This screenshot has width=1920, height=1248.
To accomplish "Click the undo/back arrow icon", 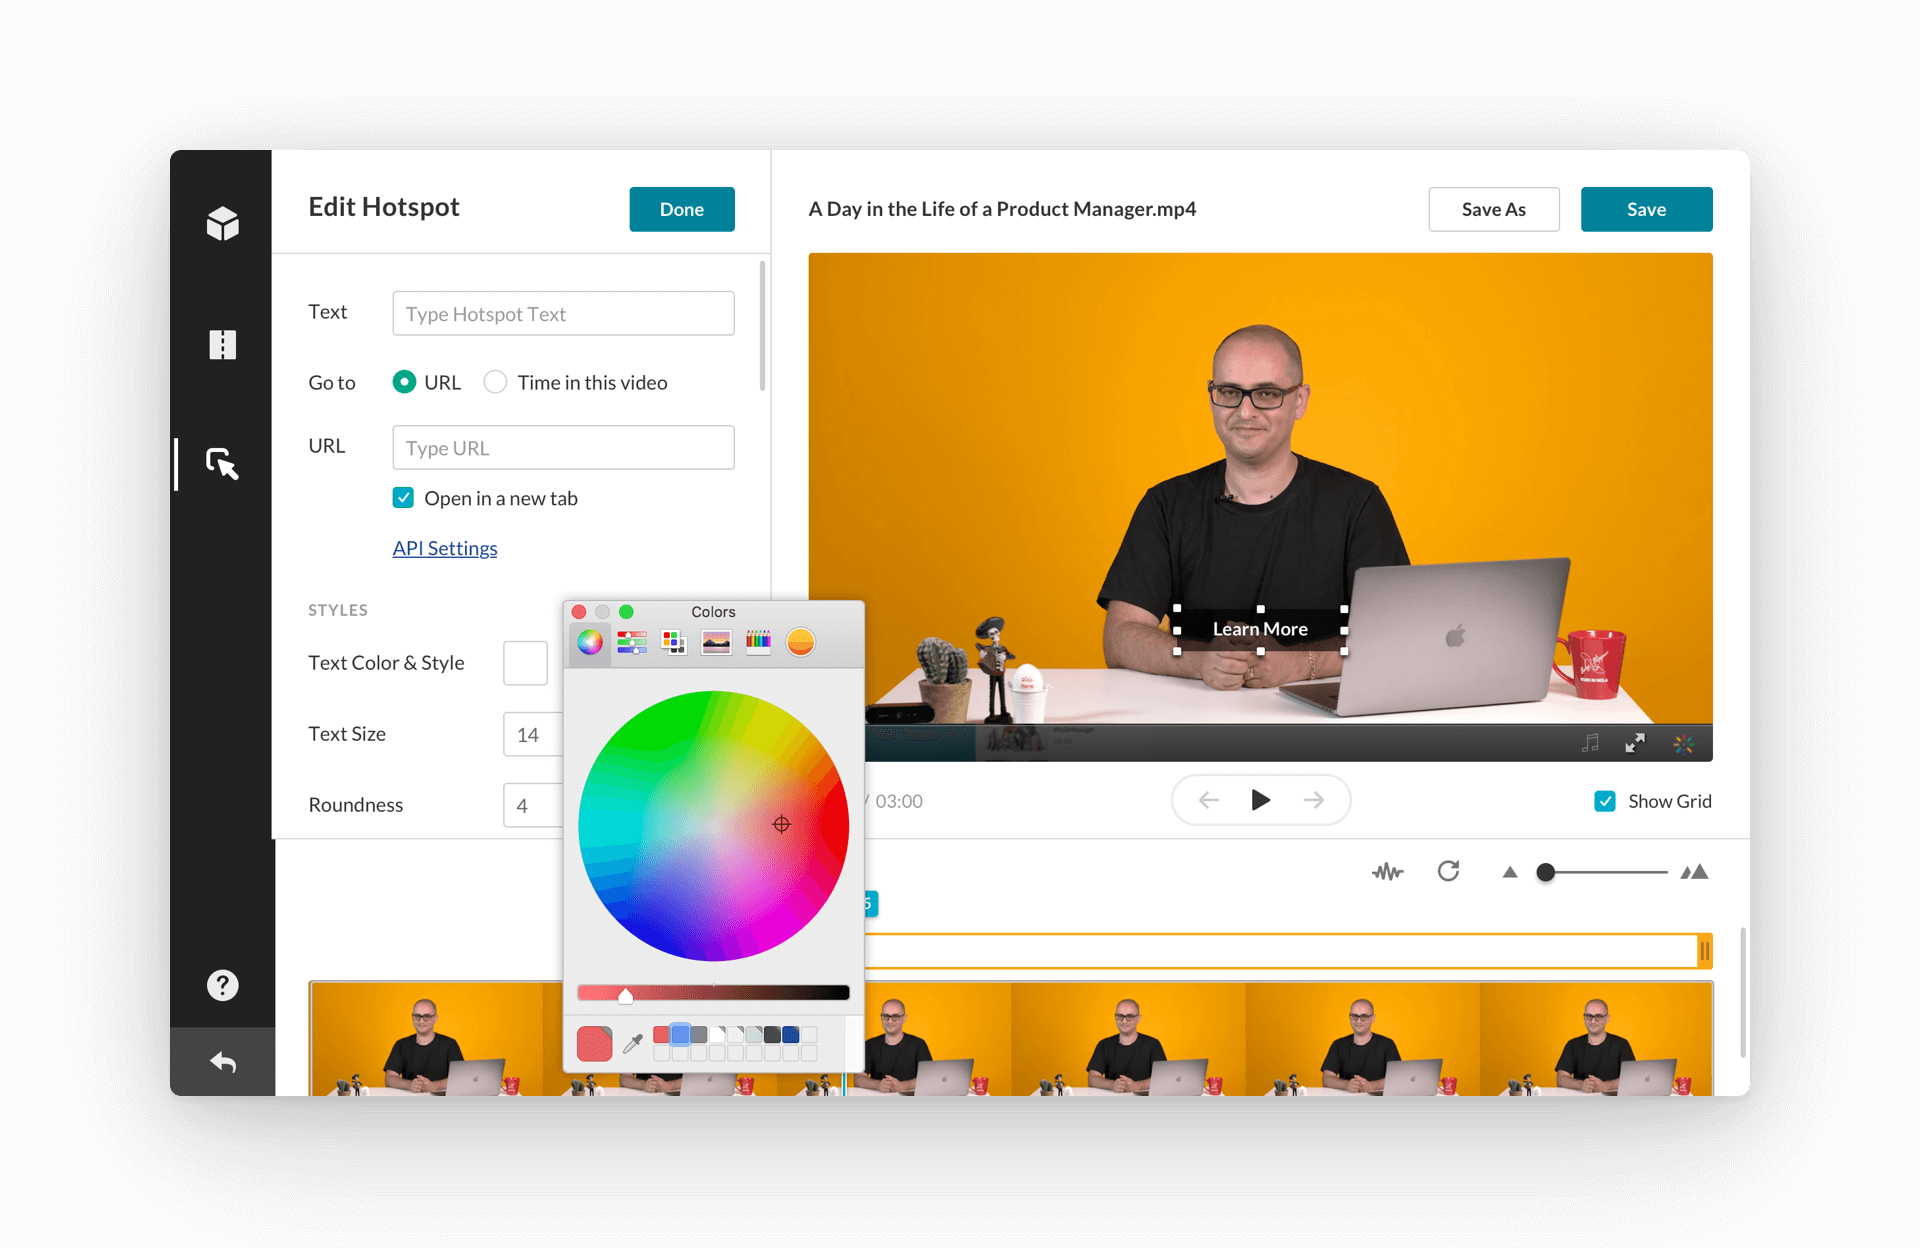I will (223, 1058).
